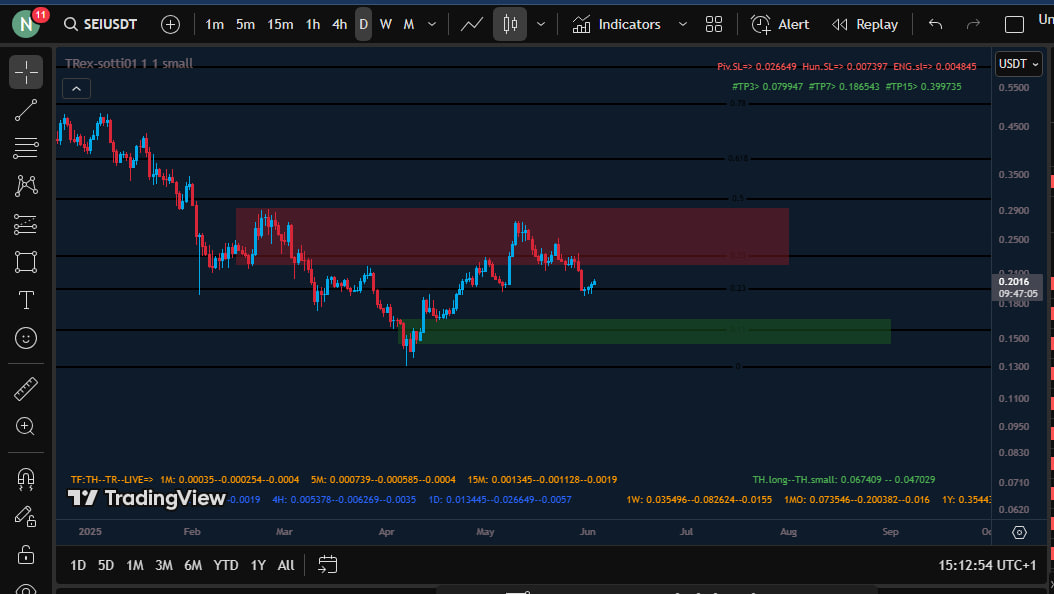The height and width of the screenshot is (594, 1054).
Task: Click the Replay button
Action: 865,24
